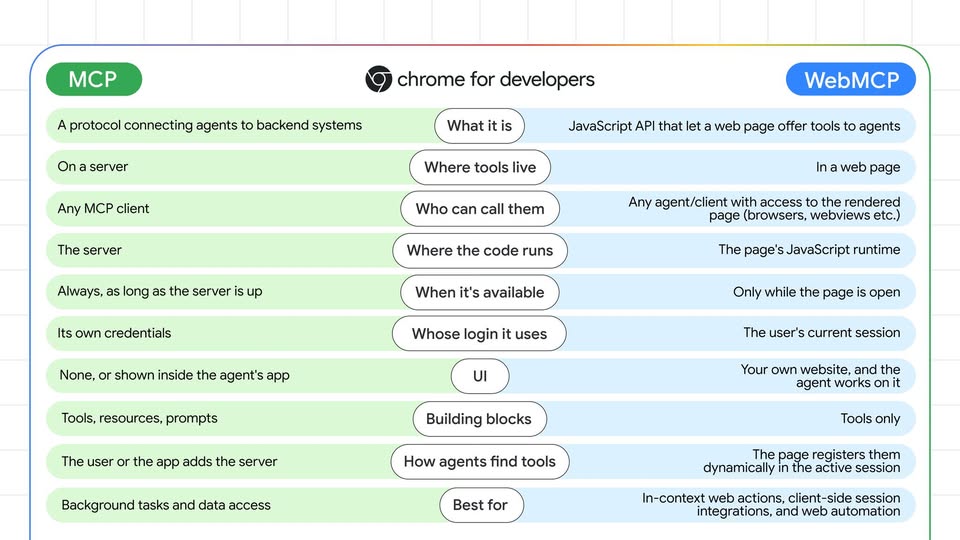Click the 'Its own credentials' text
Viewport: 960px width, 540px height.
pos(114,333)
